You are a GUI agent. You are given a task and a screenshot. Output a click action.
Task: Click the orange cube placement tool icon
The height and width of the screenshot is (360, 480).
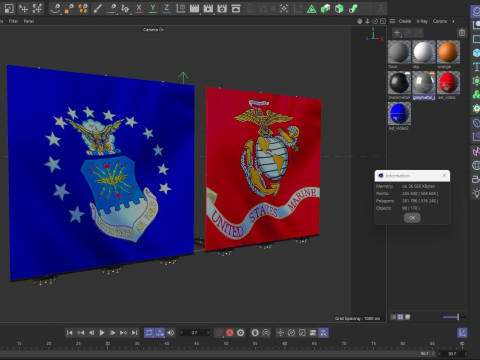click(69, 8)
